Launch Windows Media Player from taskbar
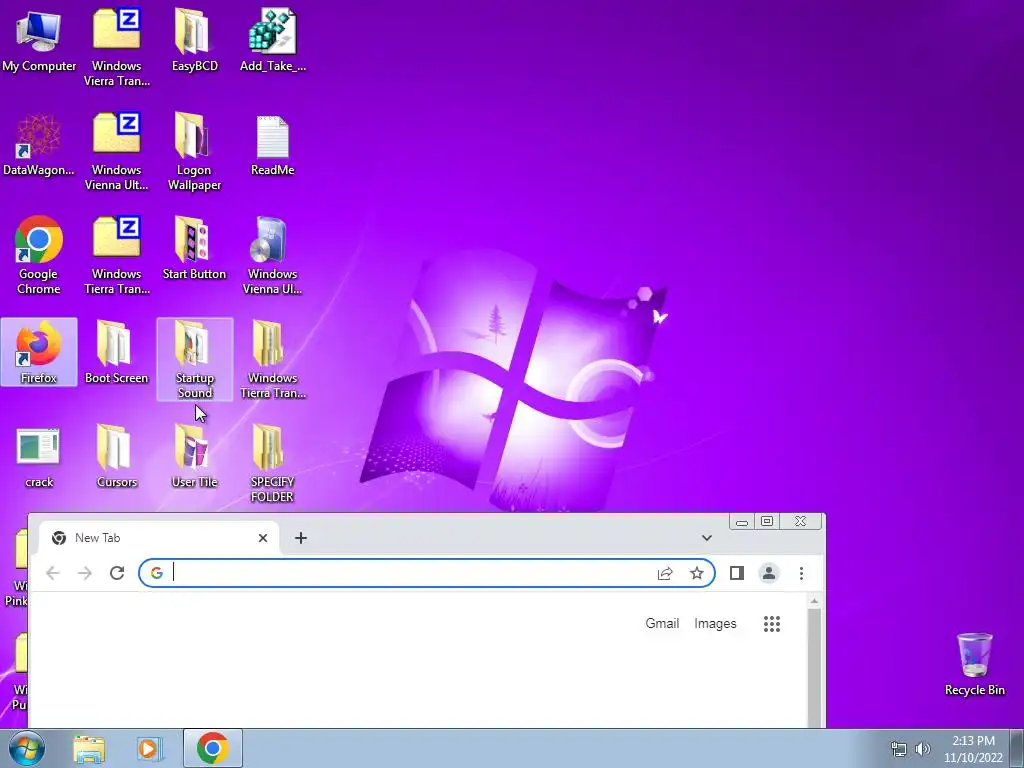Viewport: 1024px width, 768px height. (148, 749)
